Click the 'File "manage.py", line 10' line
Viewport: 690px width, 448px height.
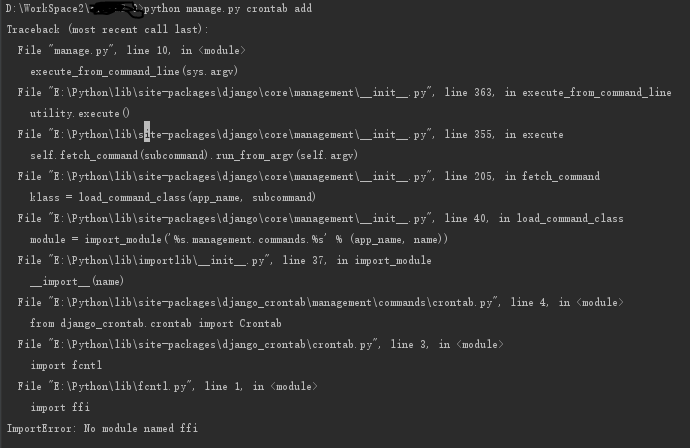click(x=132, y=51)
